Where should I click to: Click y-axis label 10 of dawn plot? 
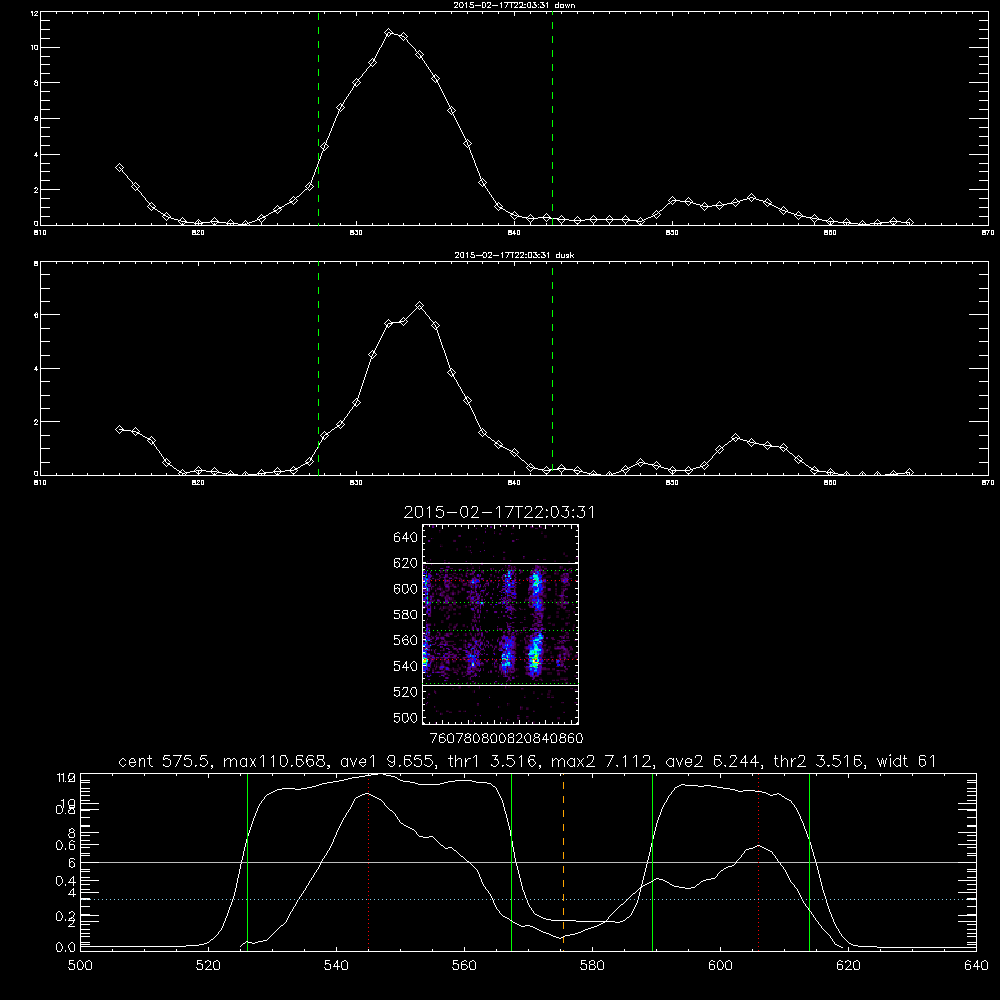[35, 48]
